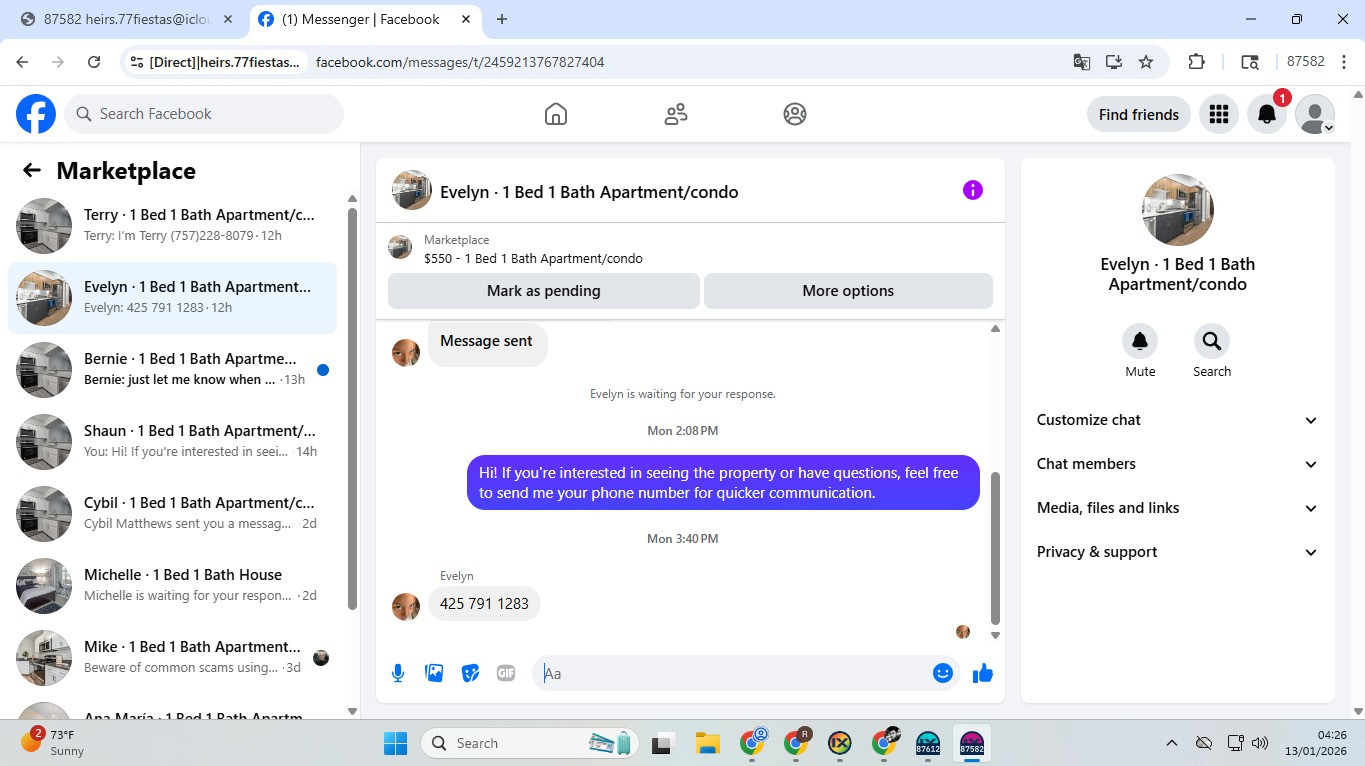Open the weather widget 73°F Sunny
This screenshot has width=1365, height=766.
(53, 743)
